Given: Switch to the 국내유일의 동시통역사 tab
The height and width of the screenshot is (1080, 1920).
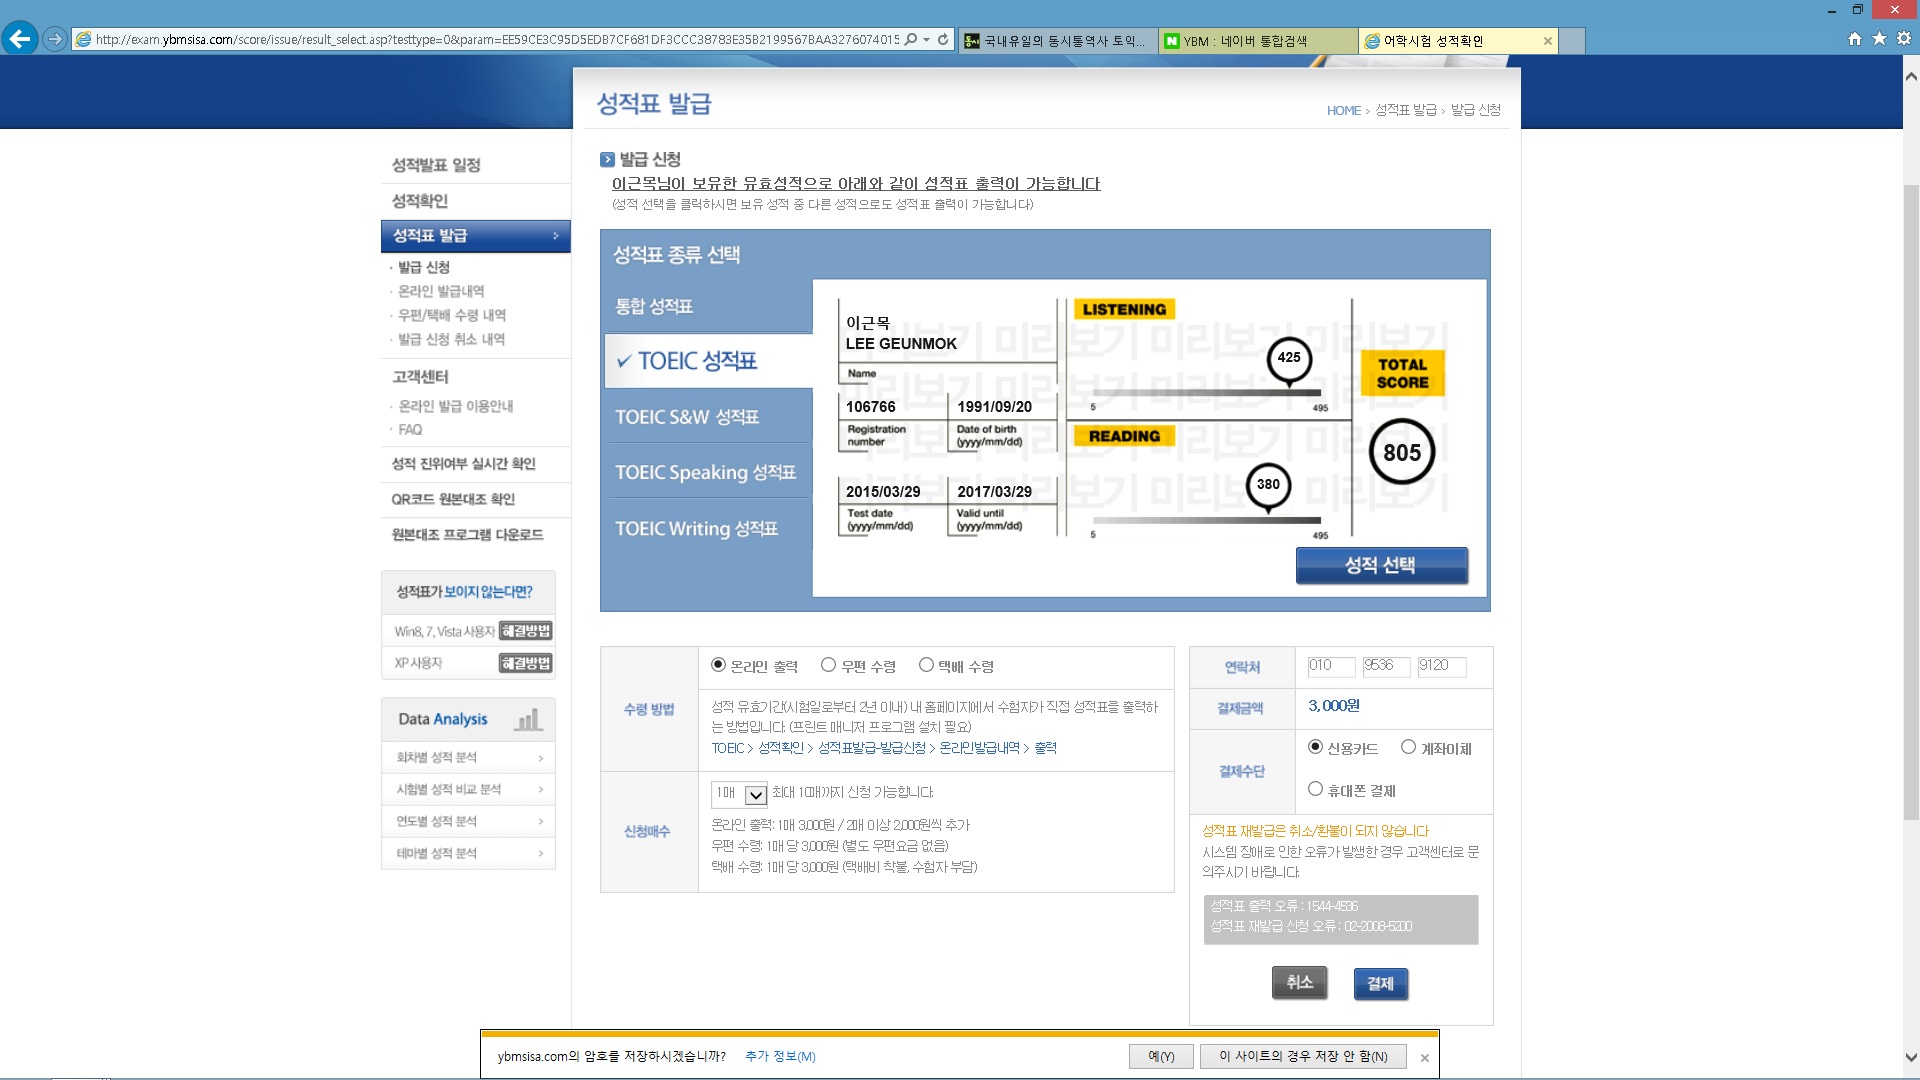Looking at the screenshot, I should (x=1056, y=41).
